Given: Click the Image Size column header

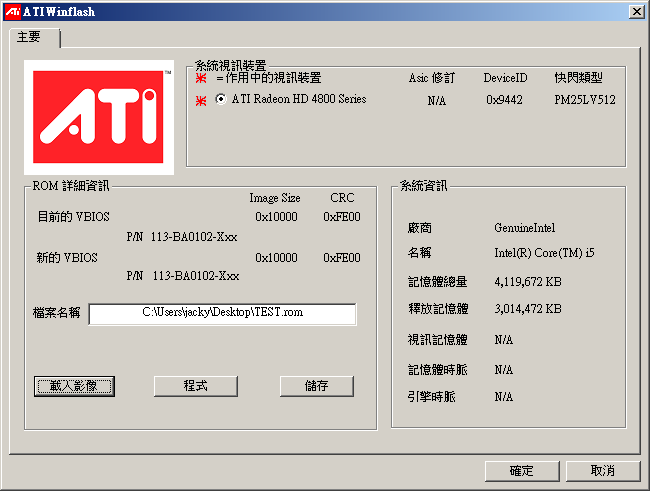Looking at the screenshot, I should tap(275, 198).
